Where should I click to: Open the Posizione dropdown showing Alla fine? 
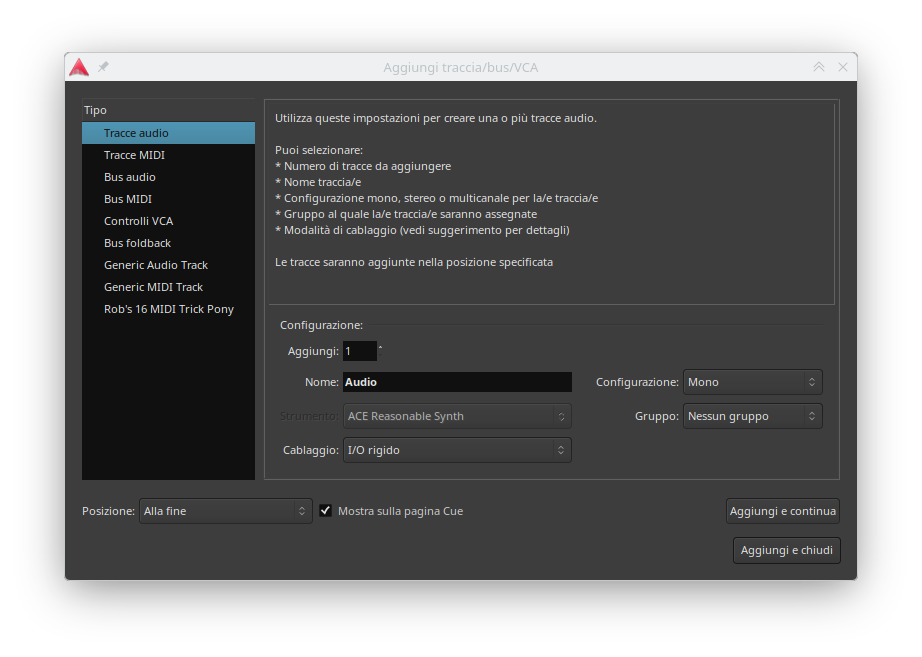click(225, 511)
